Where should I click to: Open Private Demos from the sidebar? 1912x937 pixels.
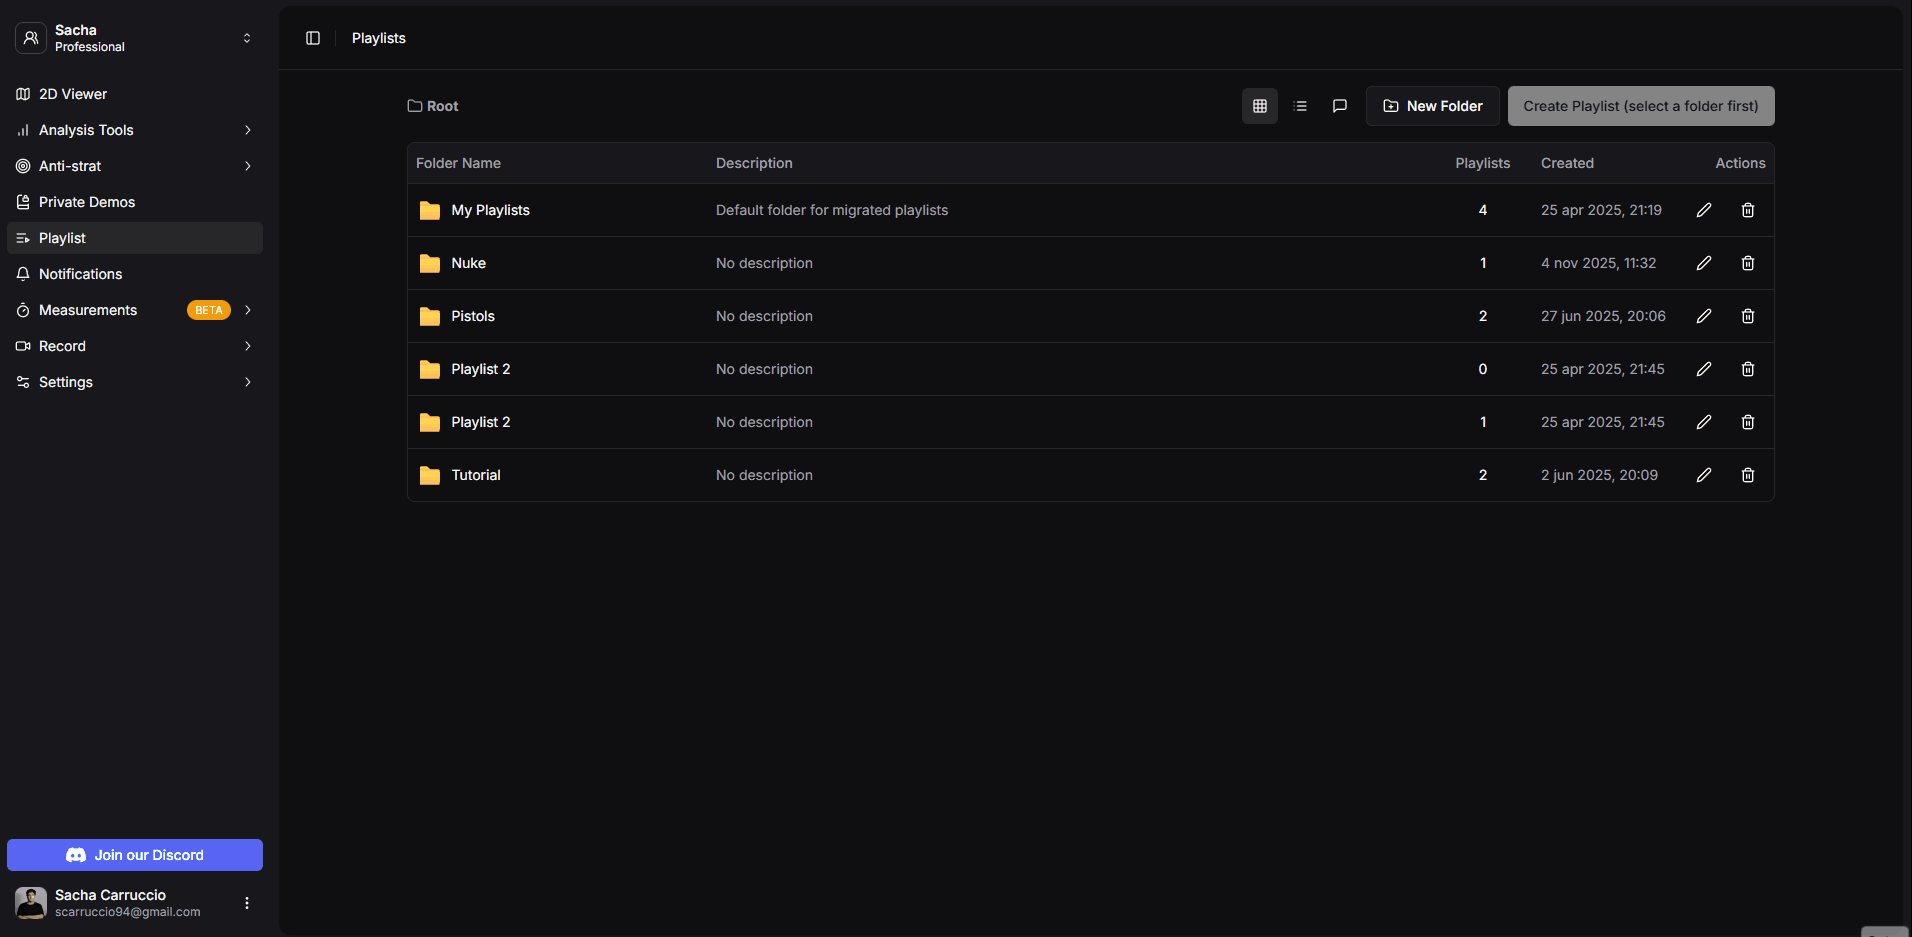[86, 202]
